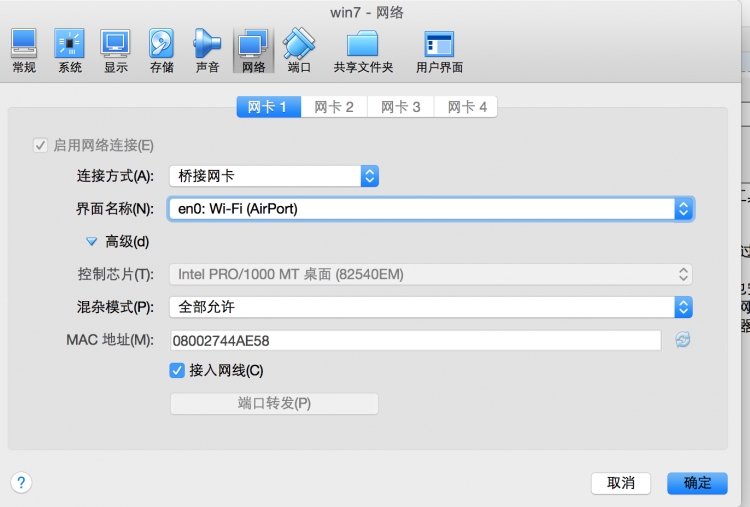Viewport: 750px width, 507px height.
Task: Click the 端口转发(P) button
Action: [274, 403]
